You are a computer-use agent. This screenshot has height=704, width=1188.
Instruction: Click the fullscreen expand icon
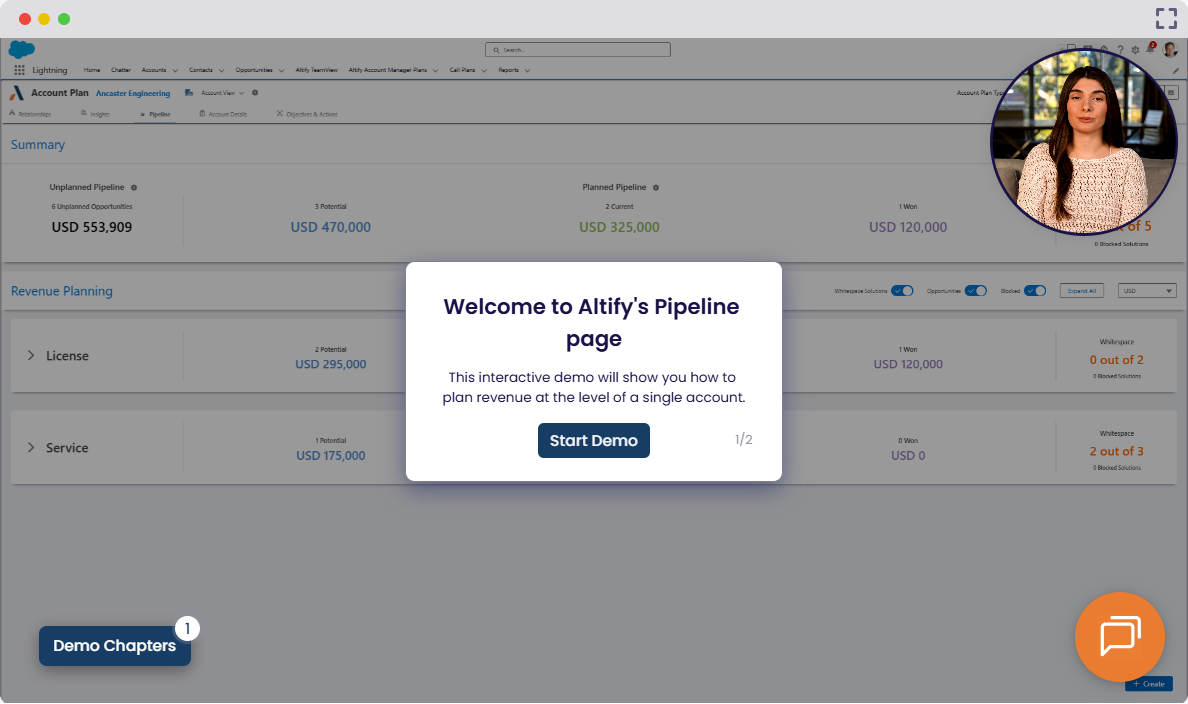pos(1166,18)
